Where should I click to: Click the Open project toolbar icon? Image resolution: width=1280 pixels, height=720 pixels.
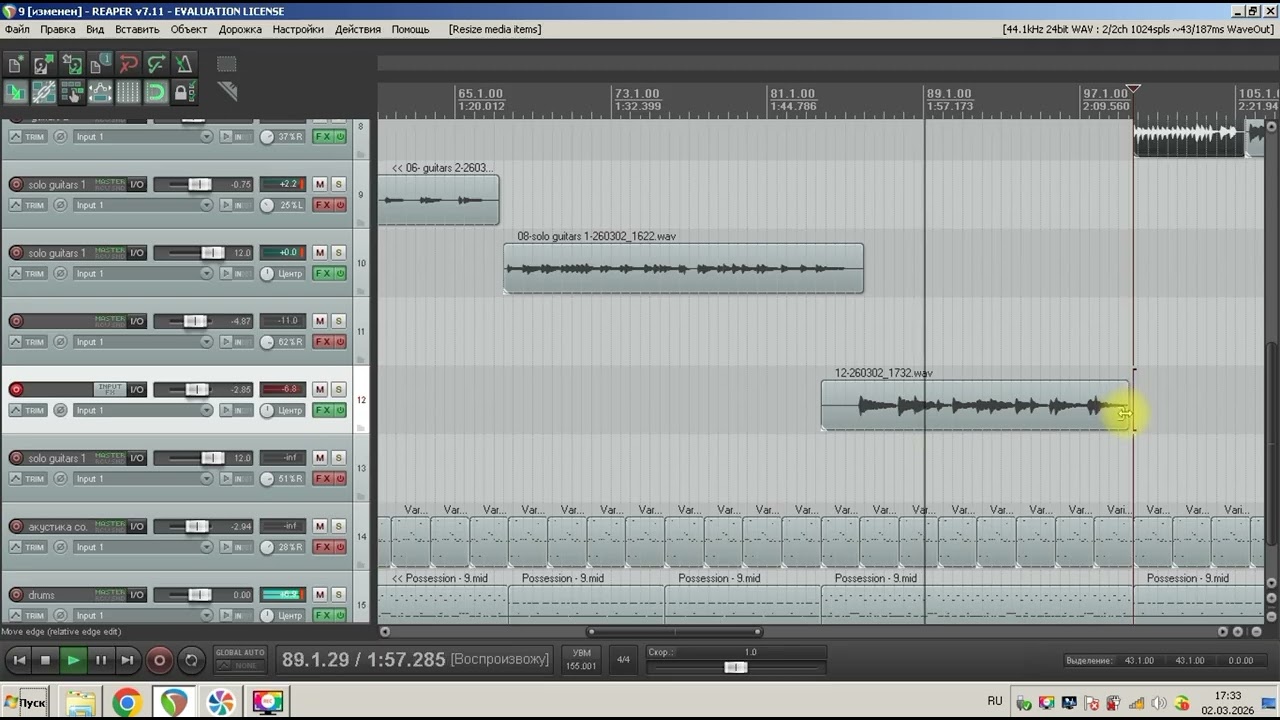[44, 65]
